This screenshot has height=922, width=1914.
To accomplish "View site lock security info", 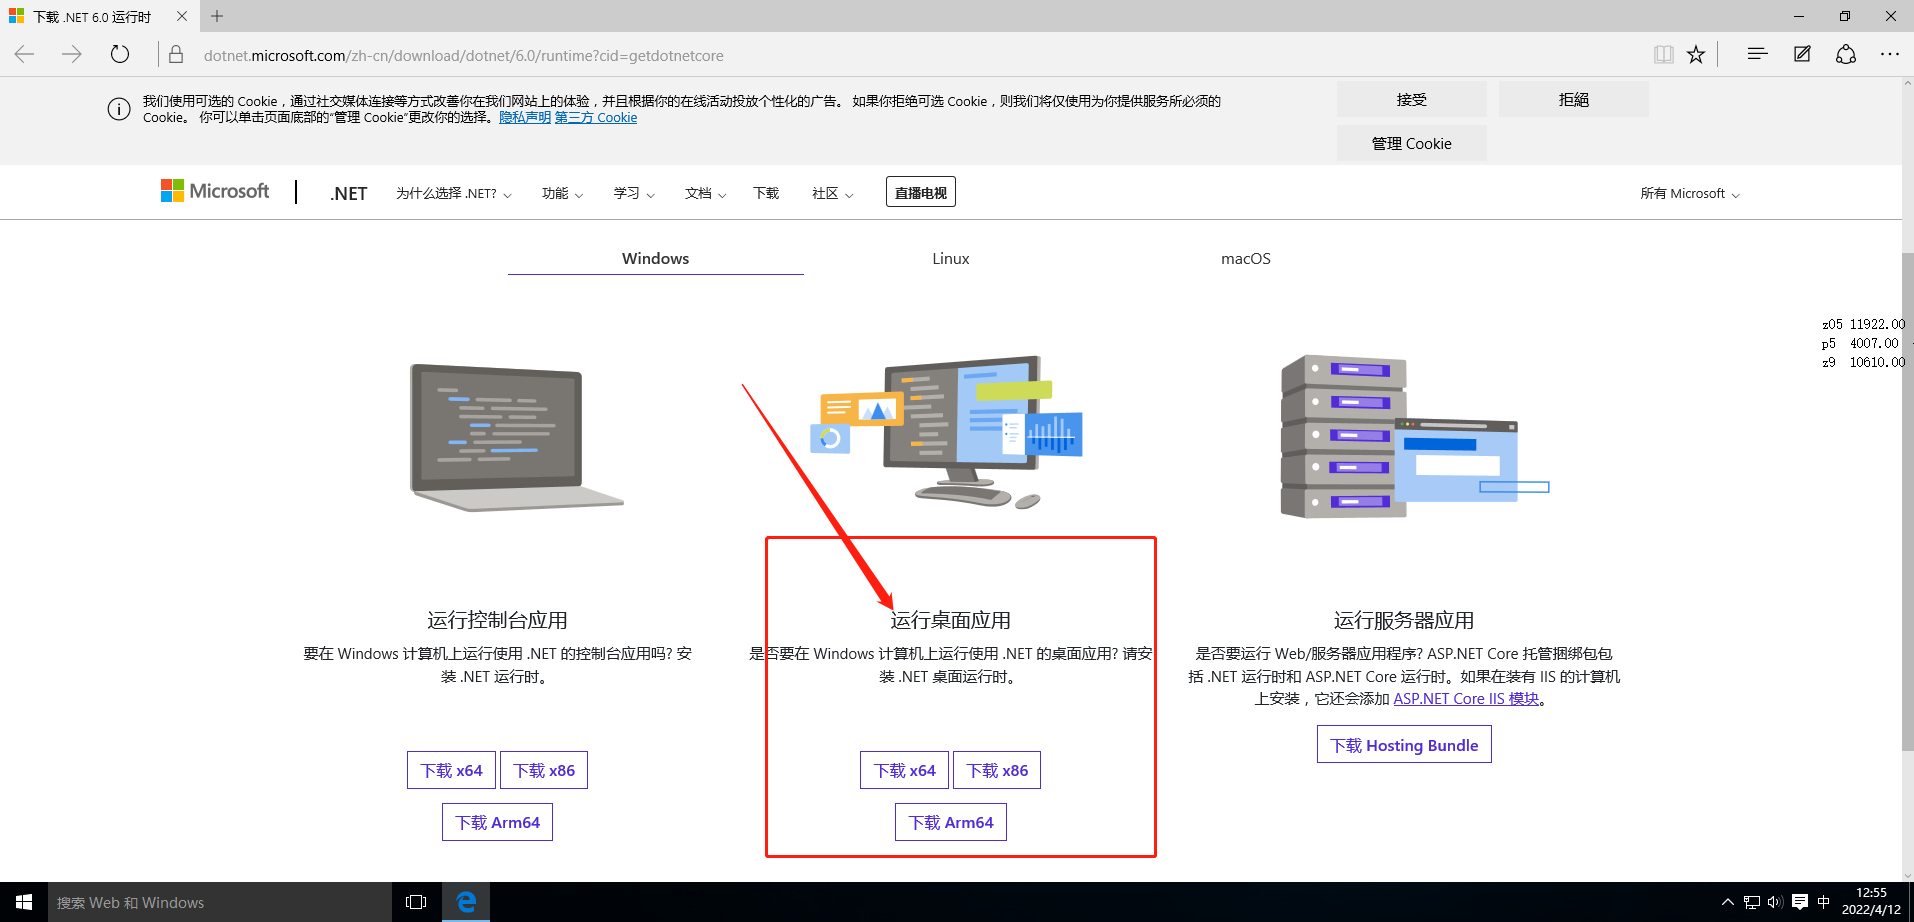I will coord(176,55).
